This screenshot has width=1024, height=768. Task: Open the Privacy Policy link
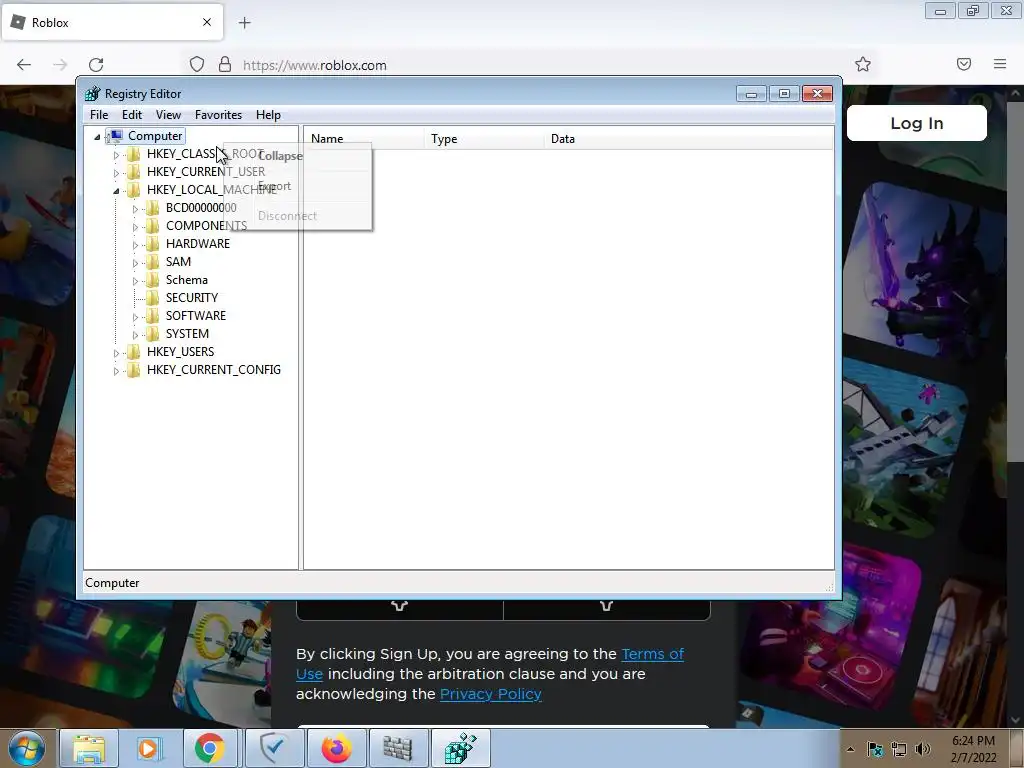point(490,694)
